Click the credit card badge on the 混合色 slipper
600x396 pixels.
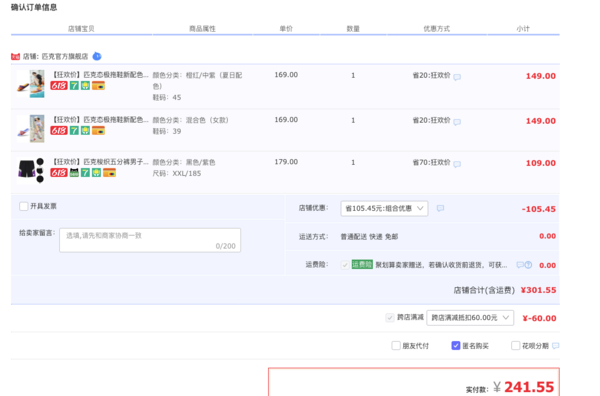(98, 130)
